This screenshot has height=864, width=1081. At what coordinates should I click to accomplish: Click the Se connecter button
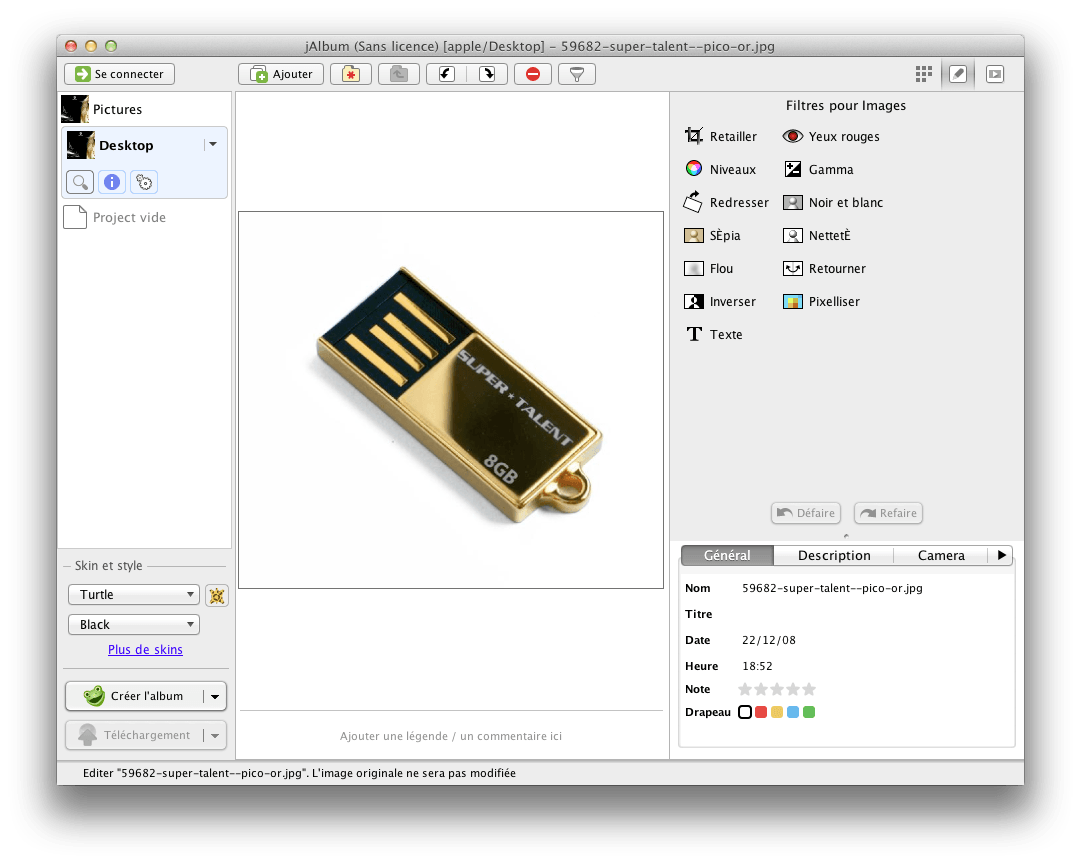click(119, 74)
